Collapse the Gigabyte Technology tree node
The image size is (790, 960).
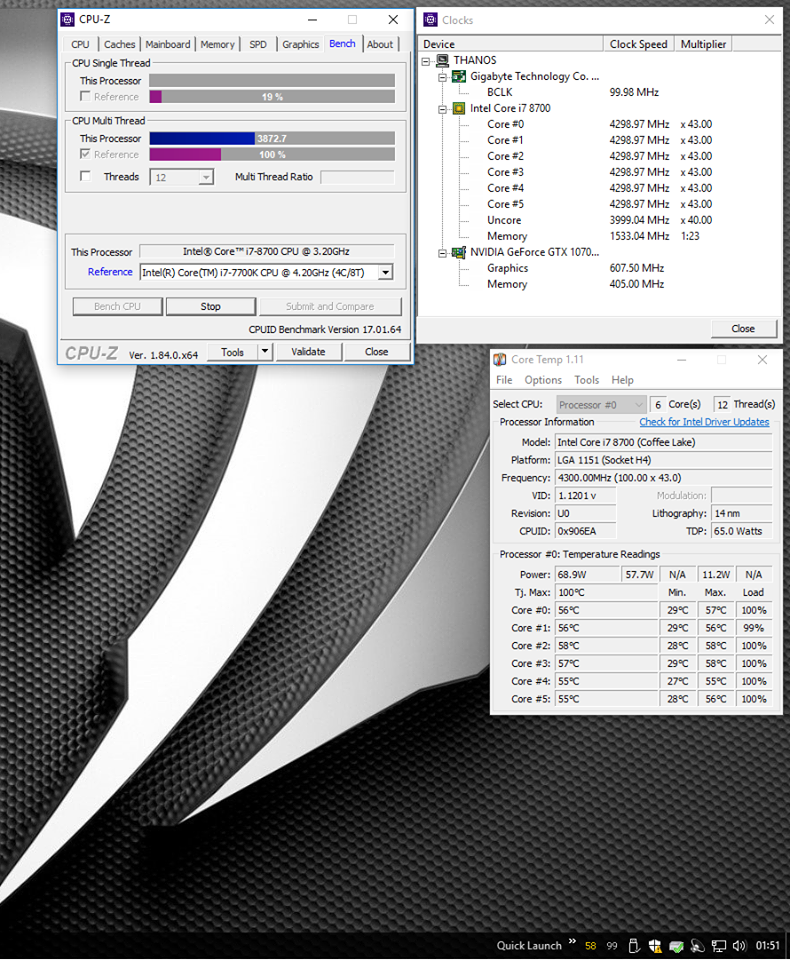(442, 77)
